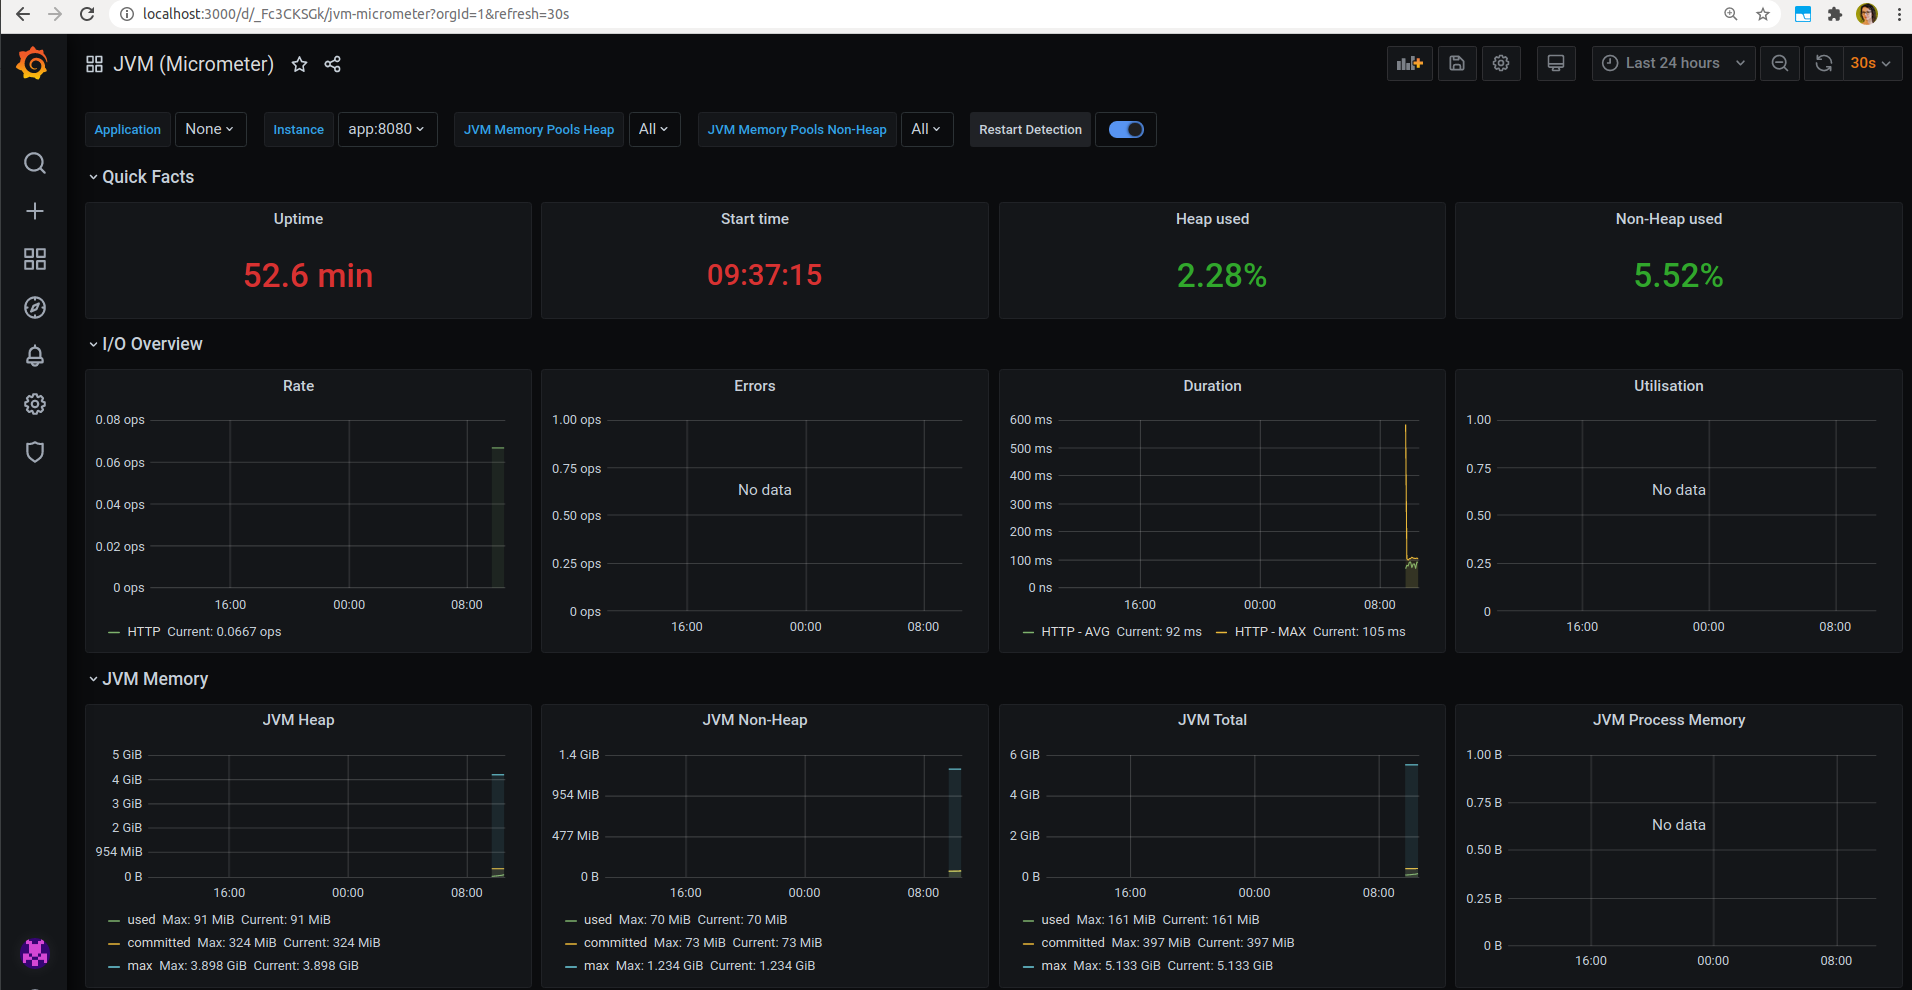Open the Server Admin shield icon
The image size is (1912, 990).
(x=35, y=452)
